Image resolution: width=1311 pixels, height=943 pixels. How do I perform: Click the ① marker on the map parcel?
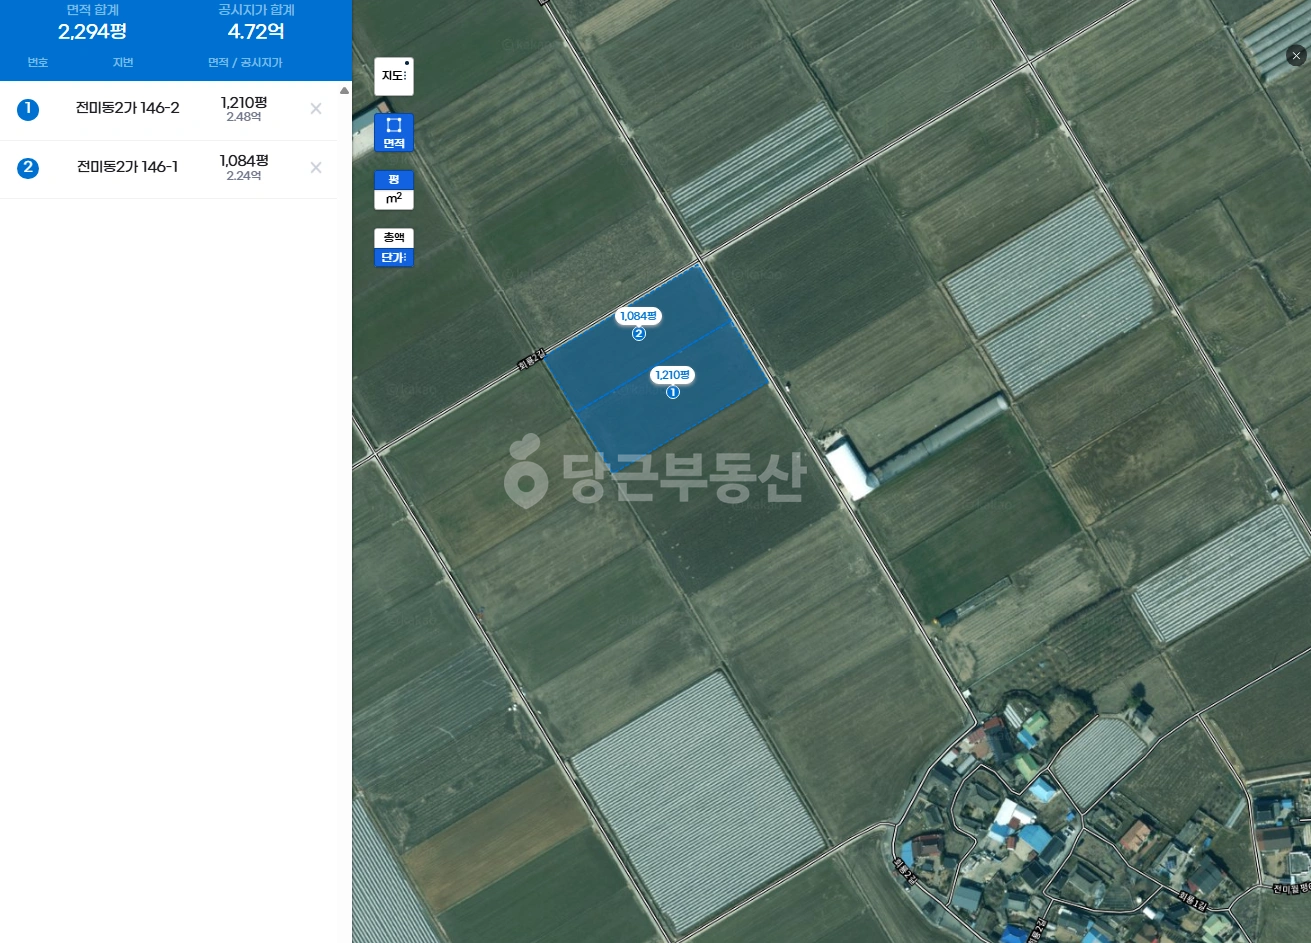(x=673, y=393)
